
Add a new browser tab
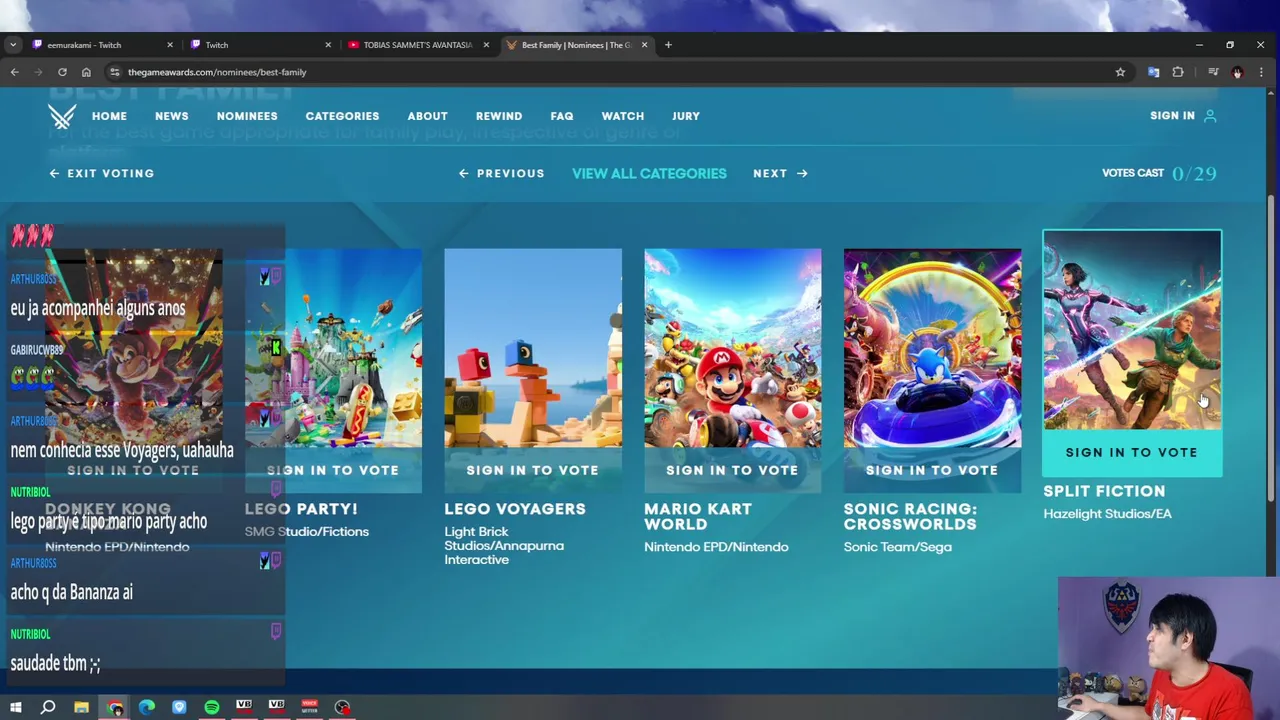[668, 45]
